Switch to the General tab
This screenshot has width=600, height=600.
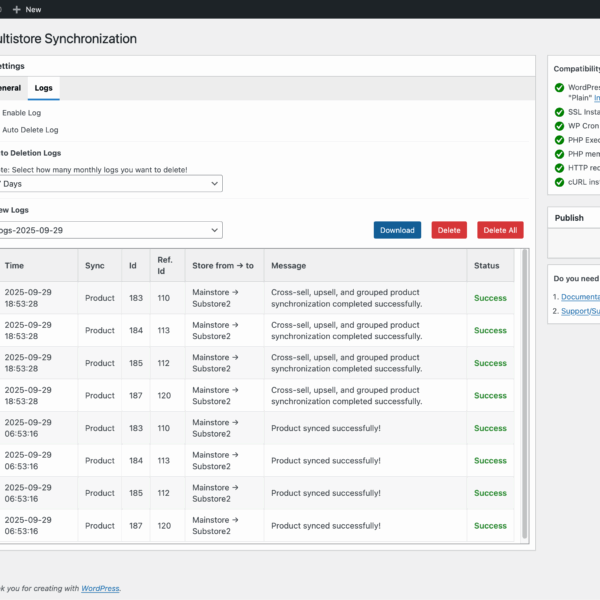tap(11, 88)
